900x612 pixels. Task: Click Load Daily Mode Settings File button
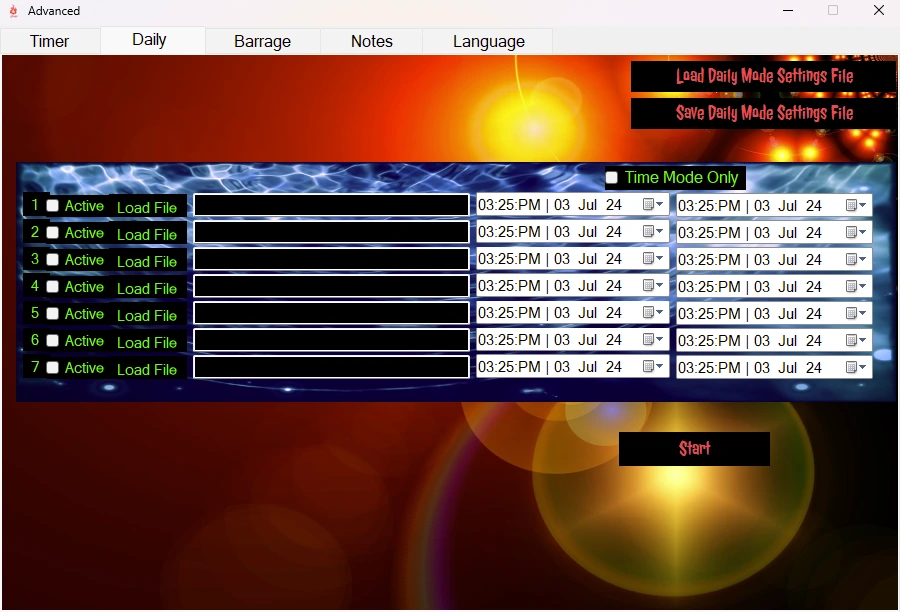[x=763, y=76]
